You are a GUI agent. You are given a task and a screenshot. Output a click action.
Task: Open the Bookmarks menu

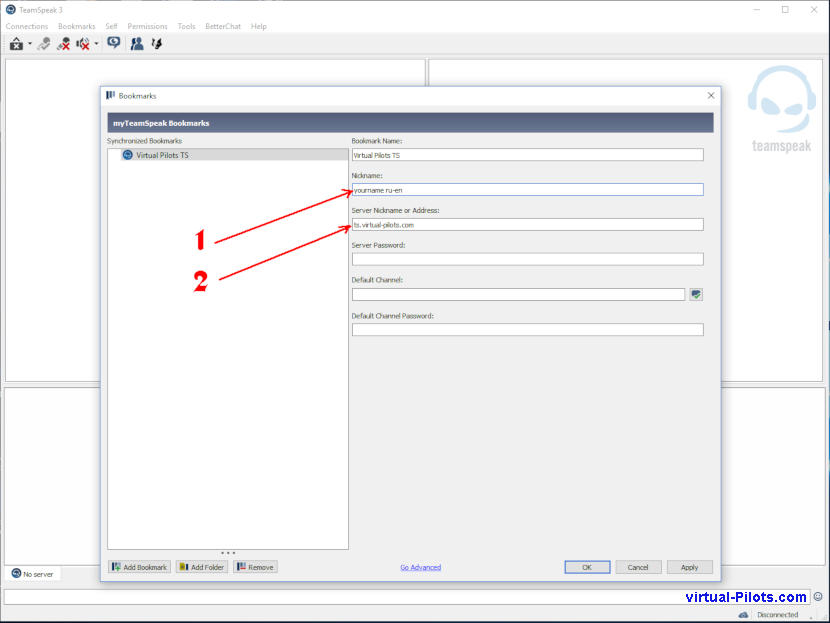click(x=77, y=26)
